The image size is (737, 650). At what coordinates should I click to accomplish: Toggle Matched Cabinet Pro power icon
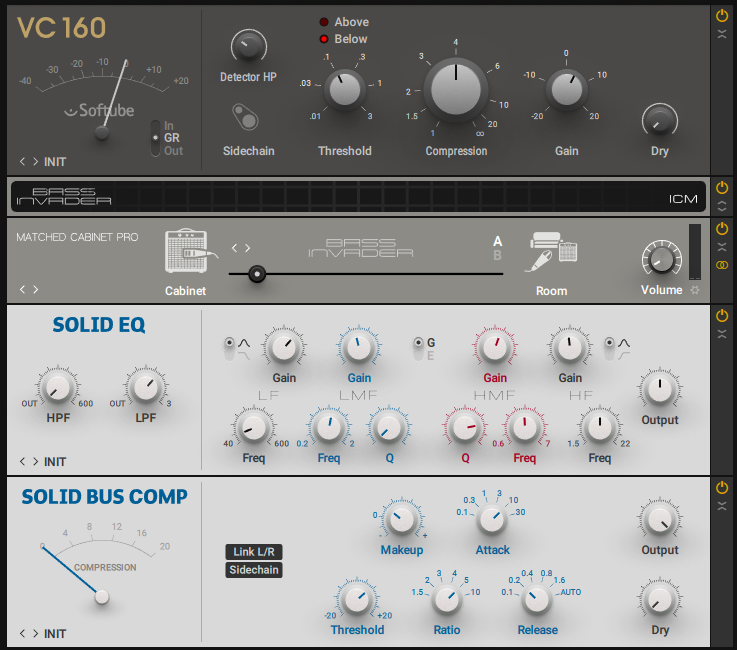[722, 229]
